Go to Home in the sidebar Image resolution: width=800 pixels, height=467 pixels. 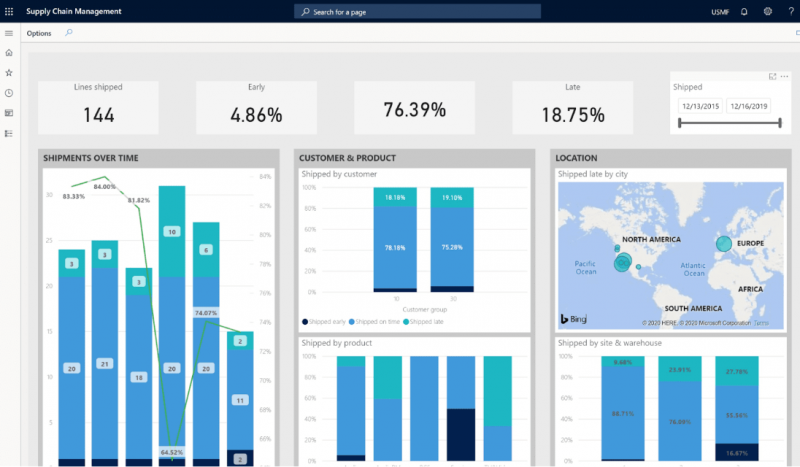coord(9,53)
